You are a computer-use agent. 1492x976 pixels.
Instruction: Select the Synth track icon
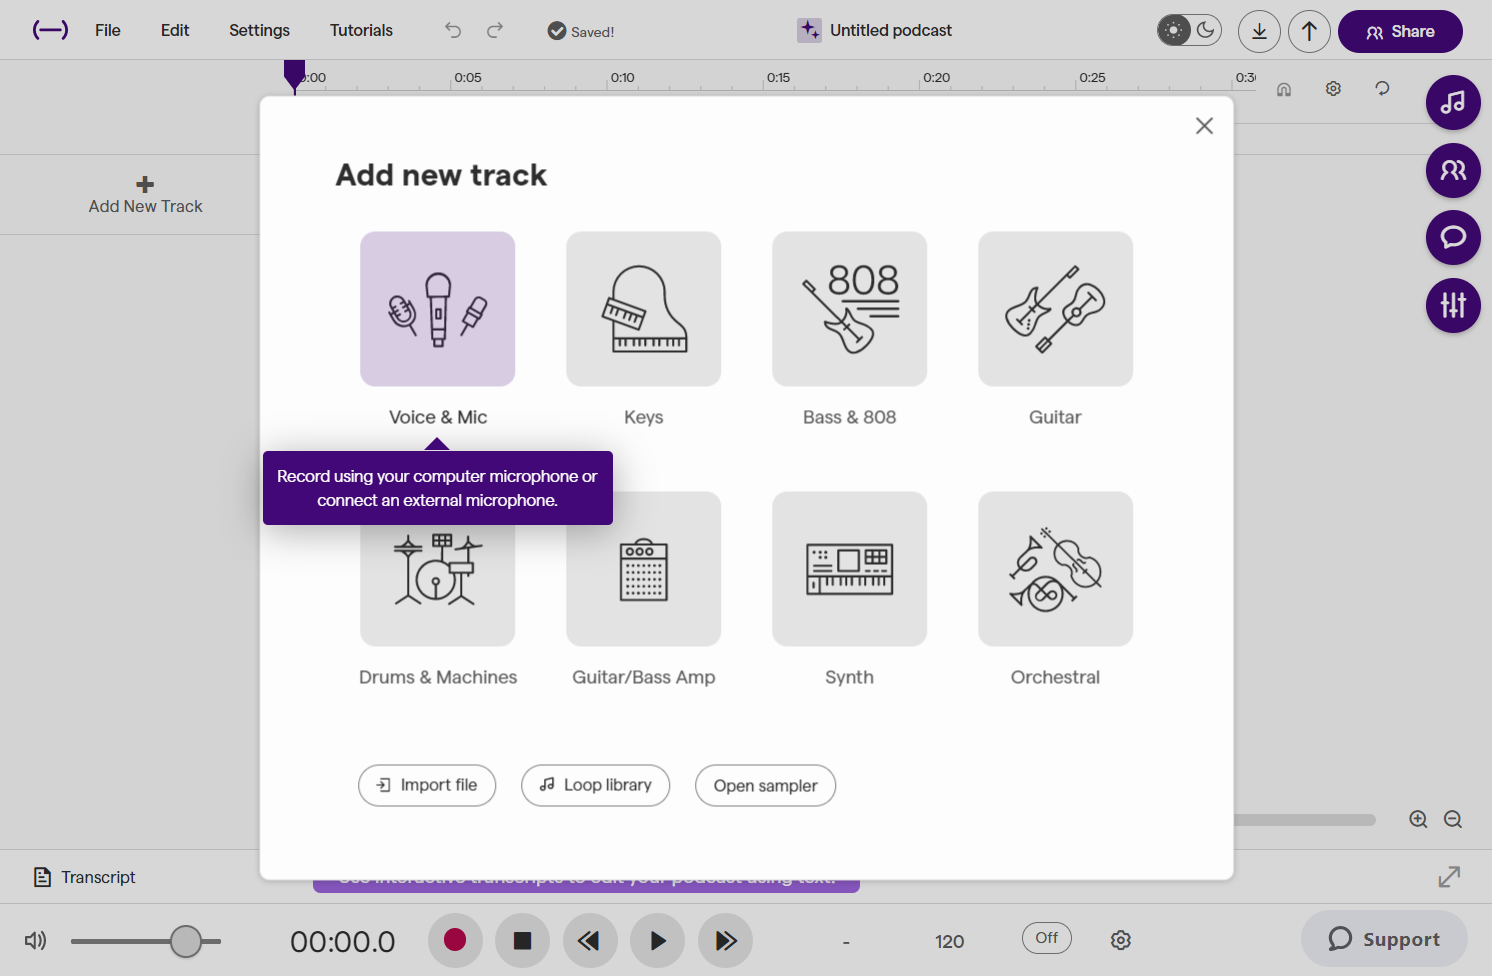point(849,569)
